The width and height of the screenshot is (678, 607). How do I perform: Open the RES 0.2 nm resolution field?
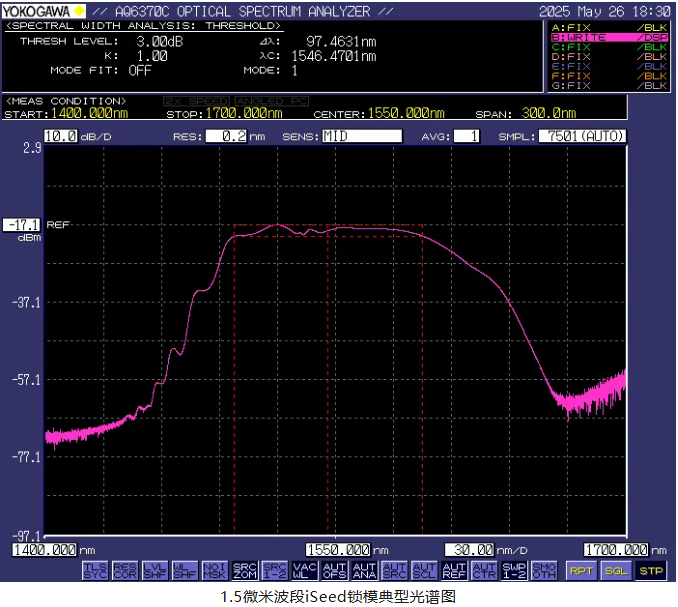tap(226, 136)
